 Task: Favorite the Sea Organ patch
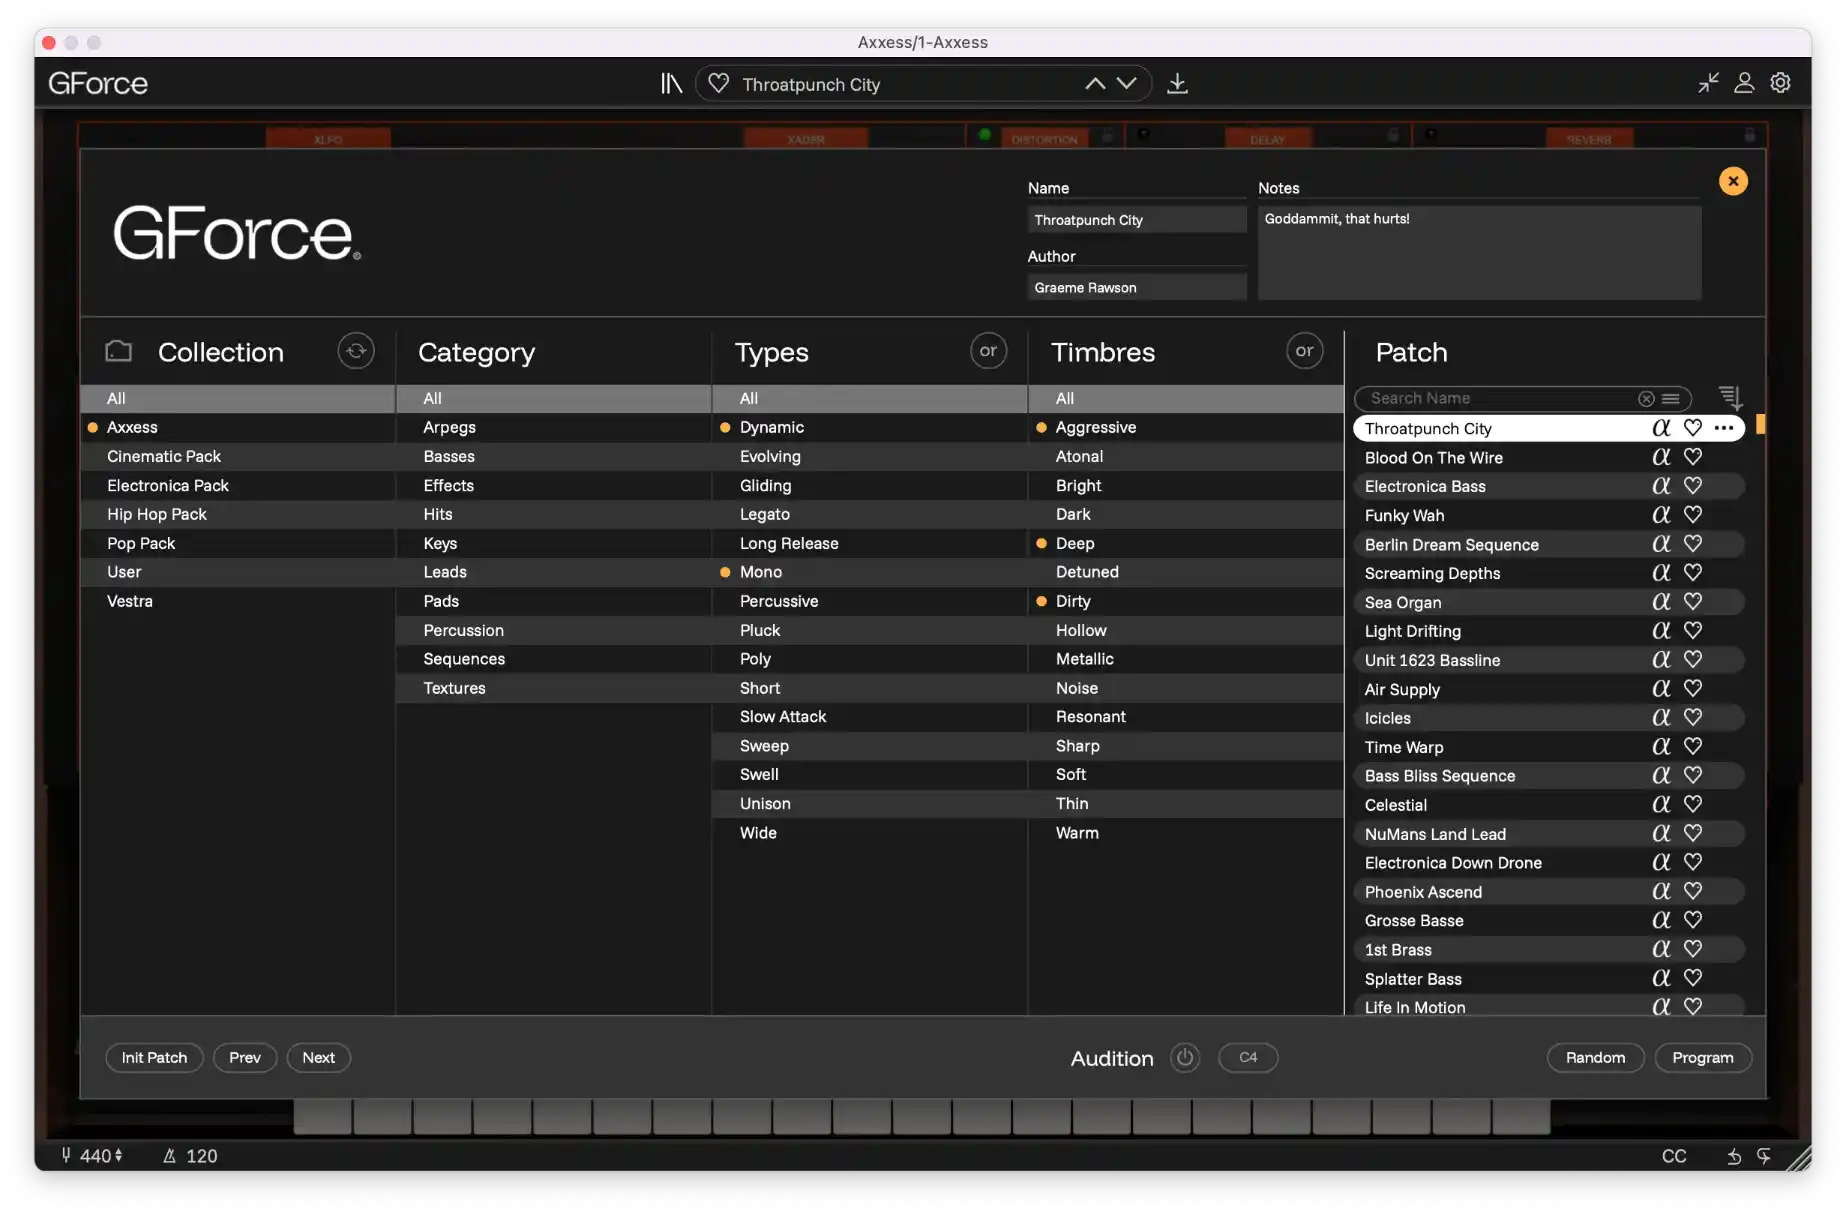(1693, 602)
